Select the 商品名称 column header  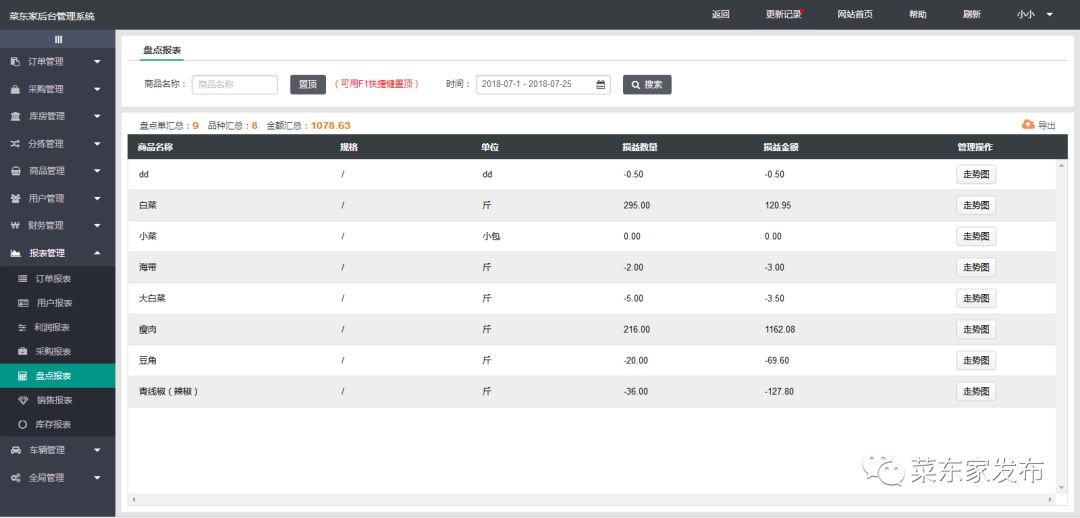pyautogui.click(x=155, y=147)
